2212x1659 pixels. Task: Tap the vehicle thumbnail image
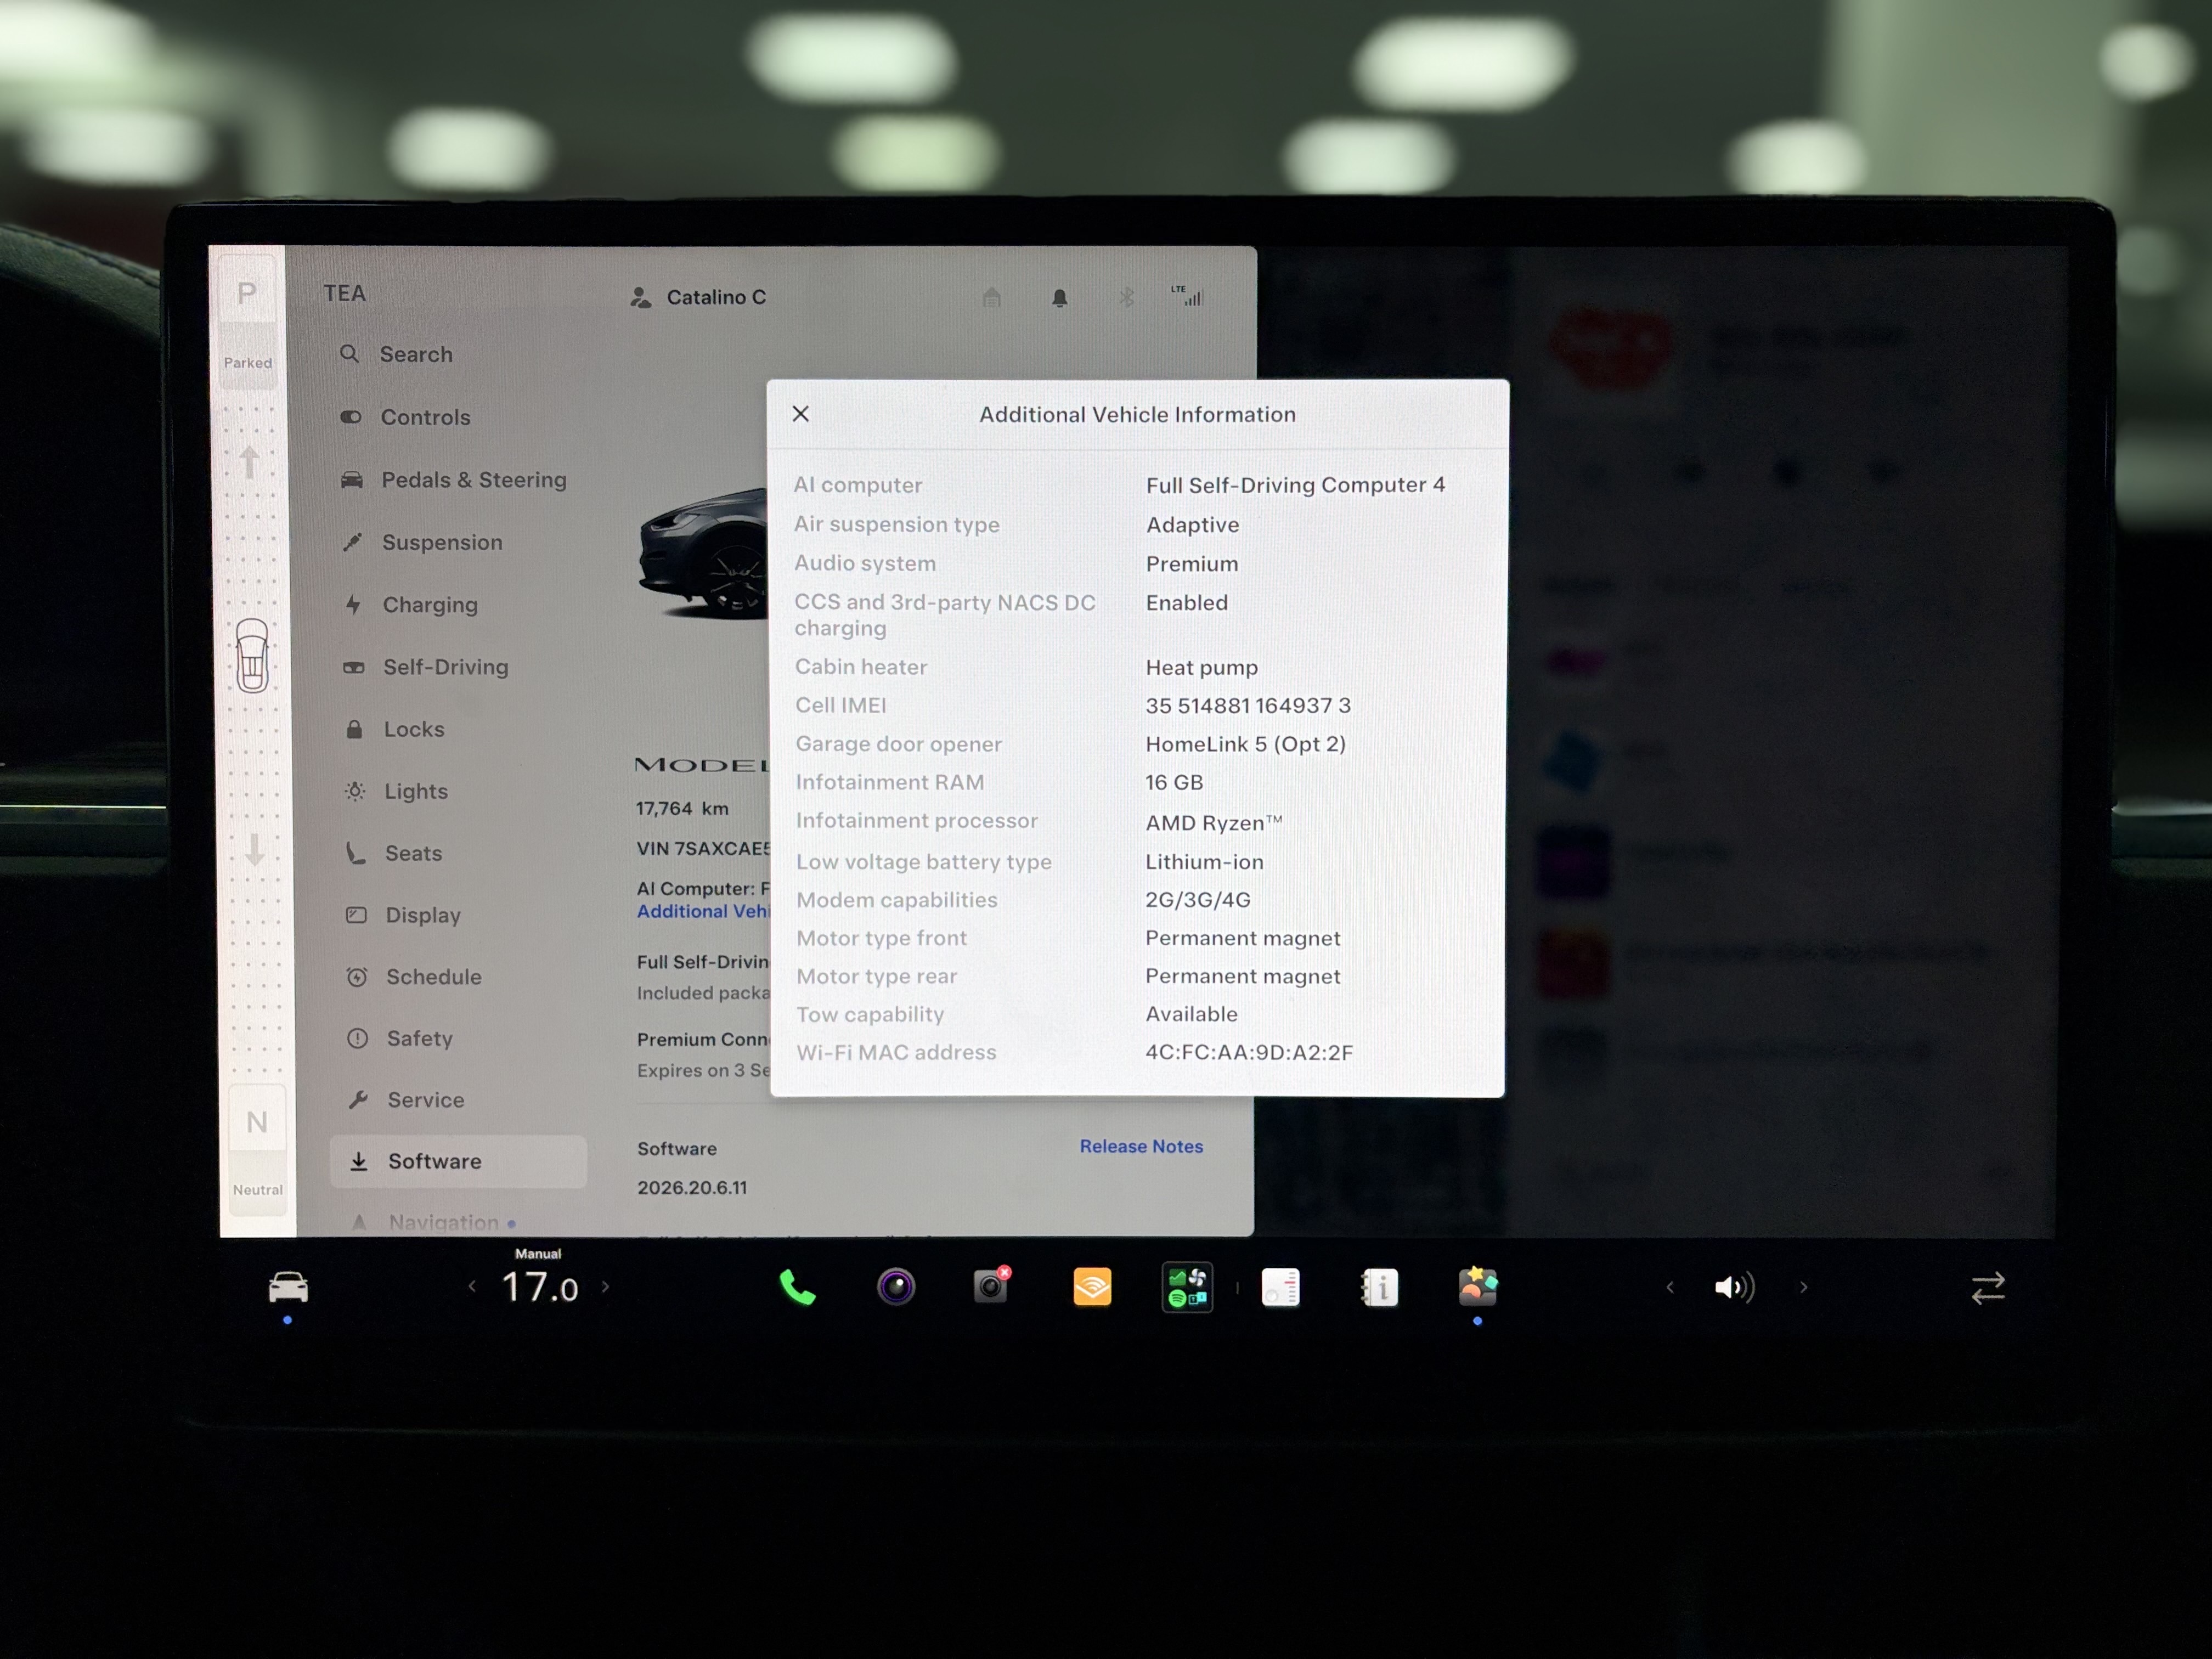click(x=702, y=553)
